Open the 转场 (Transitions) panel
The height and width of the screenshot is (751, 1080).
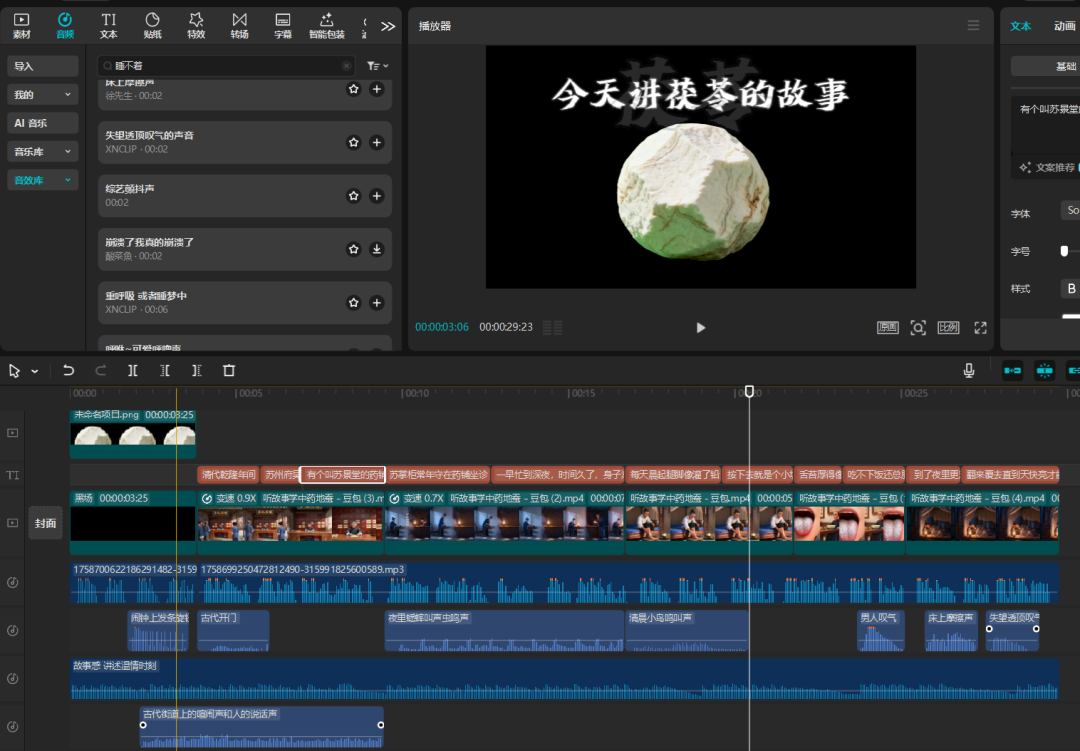pos(240,22)
